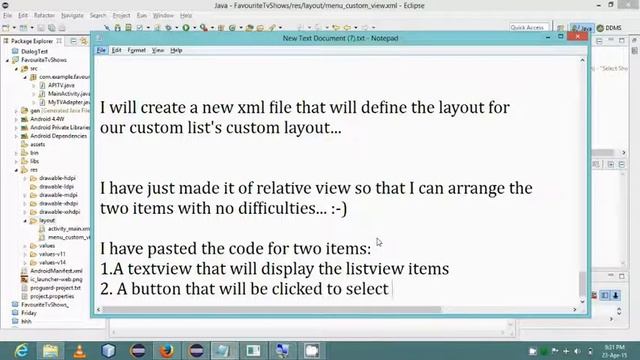This screenshot has height=360, width=640.
Task: Open Notepad Help menu
Action: coord(176,50)
